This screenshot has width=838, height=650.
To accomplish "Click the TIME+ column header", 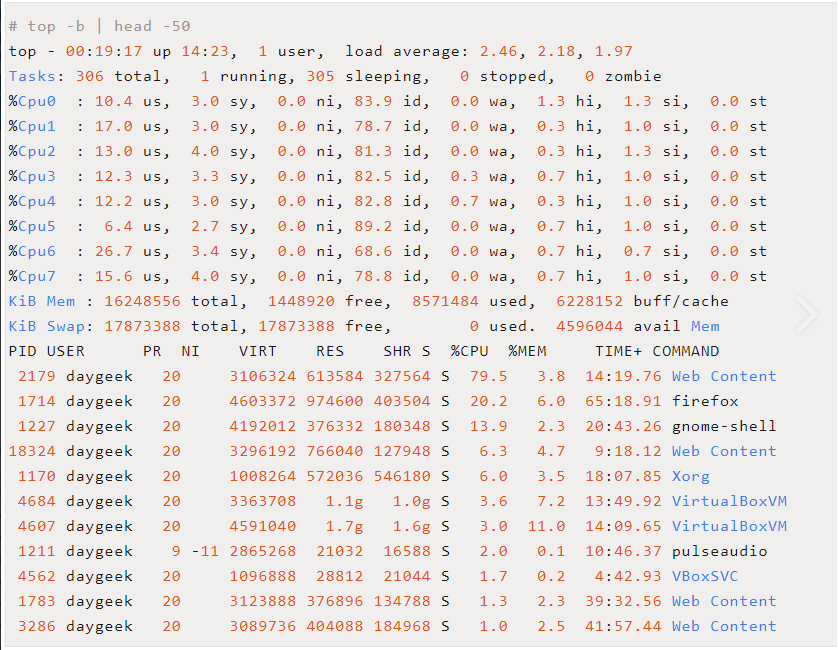I will click(618, 351).
